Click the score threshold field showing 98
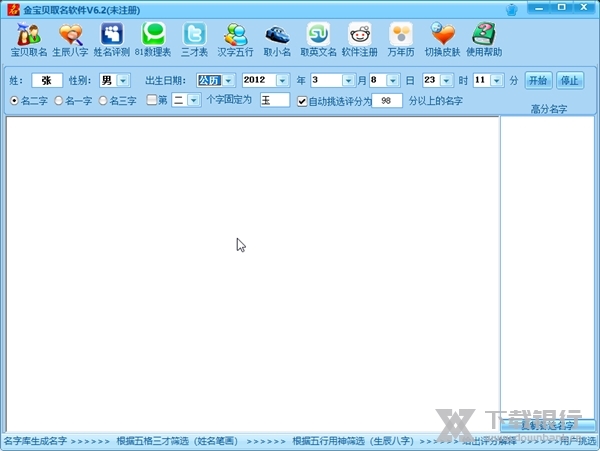600x451 pixels. point(386,101)
